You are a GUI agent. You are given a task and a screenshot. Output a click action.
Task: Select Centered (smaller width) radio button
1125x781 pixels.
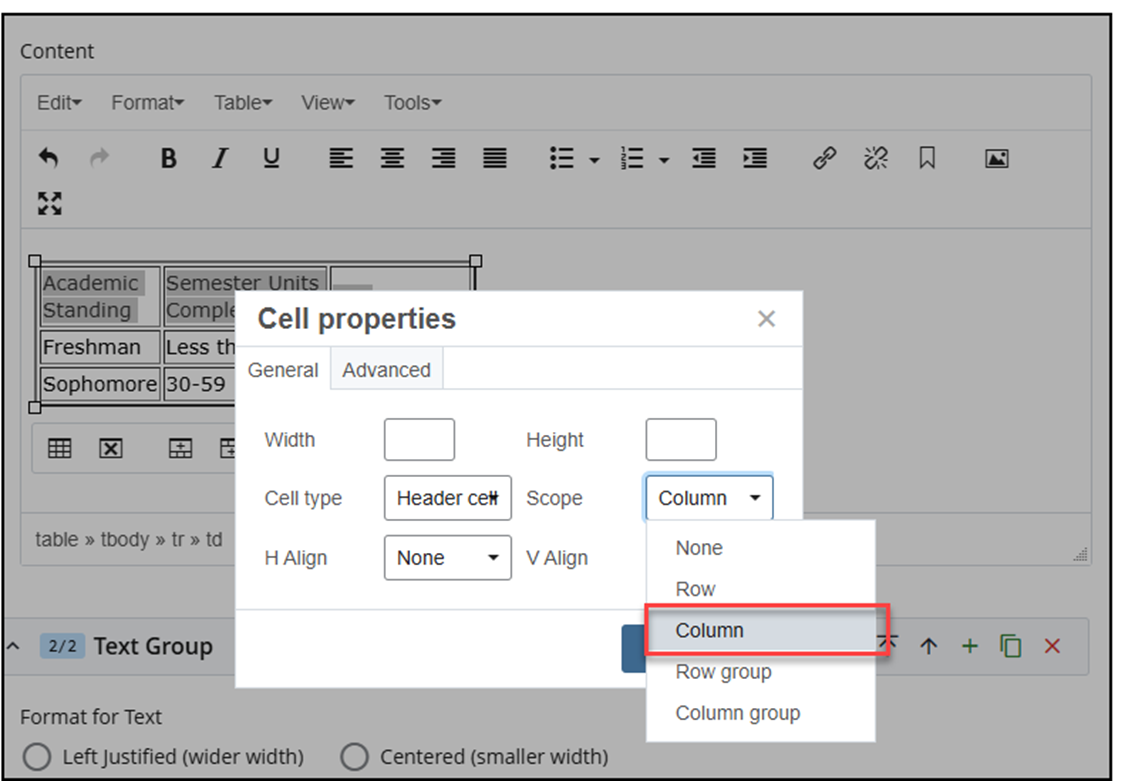(354, 757)
